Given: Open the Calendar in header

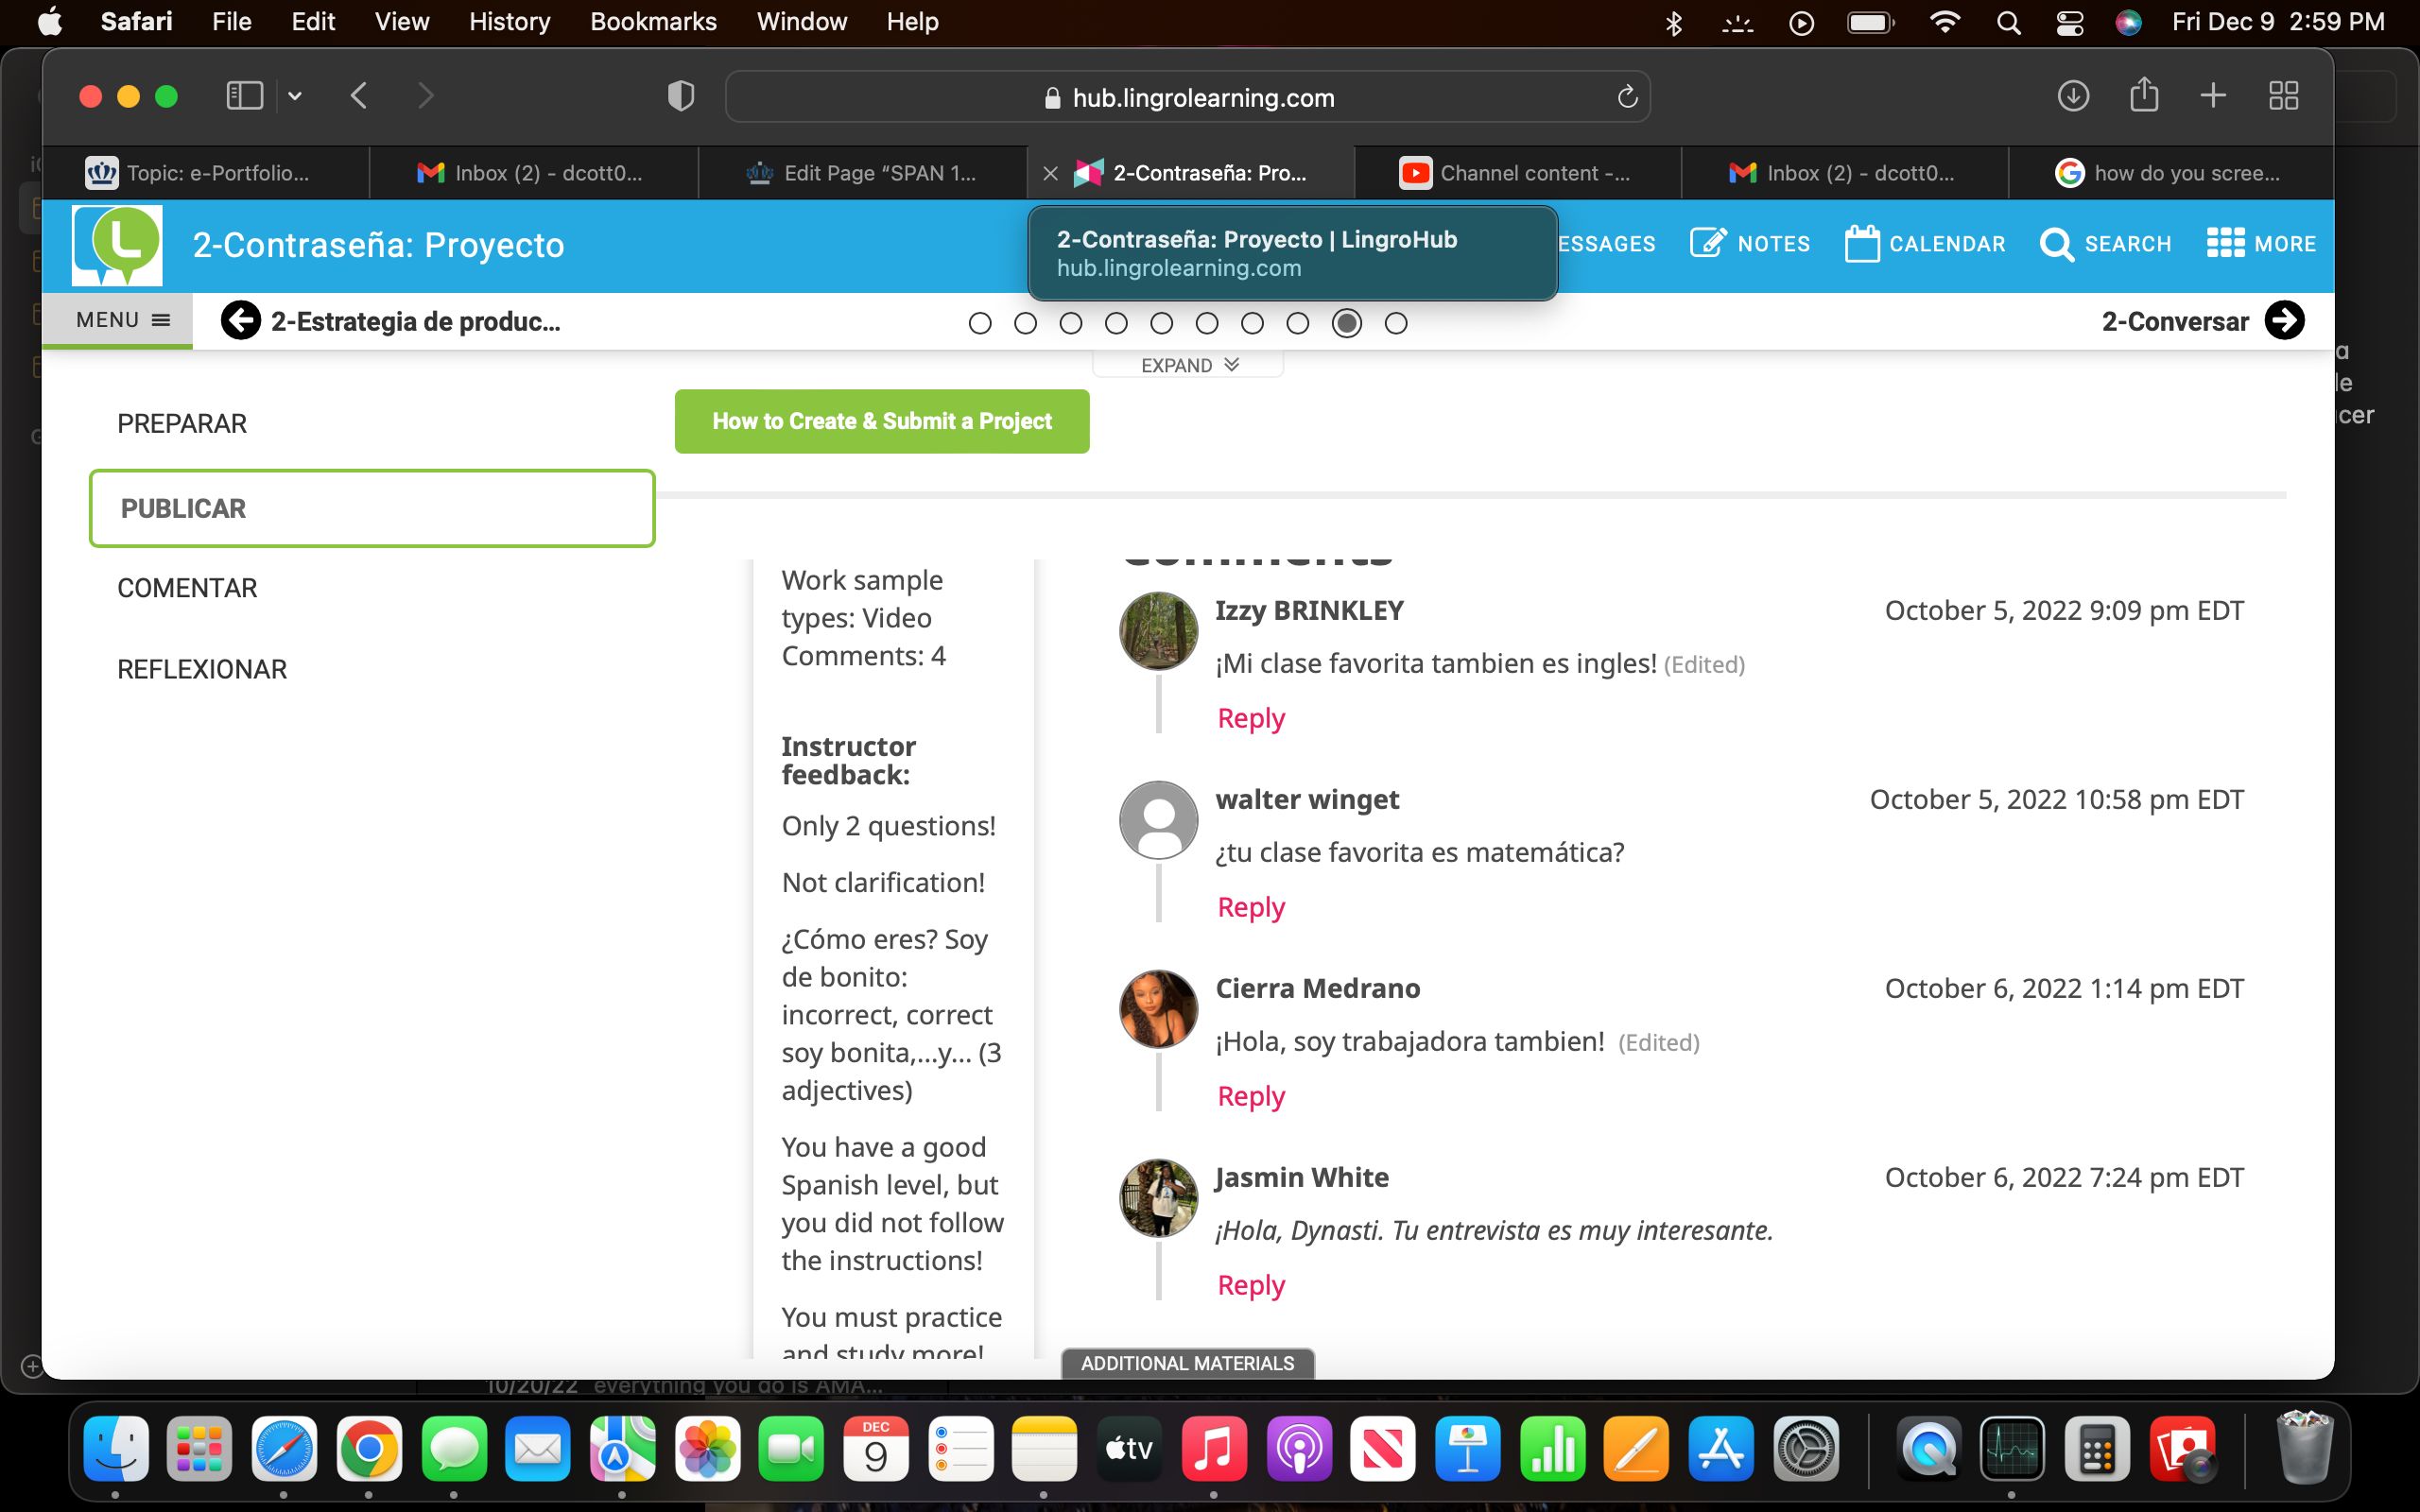Looking at the screenshot, I should pos(1925,244).
